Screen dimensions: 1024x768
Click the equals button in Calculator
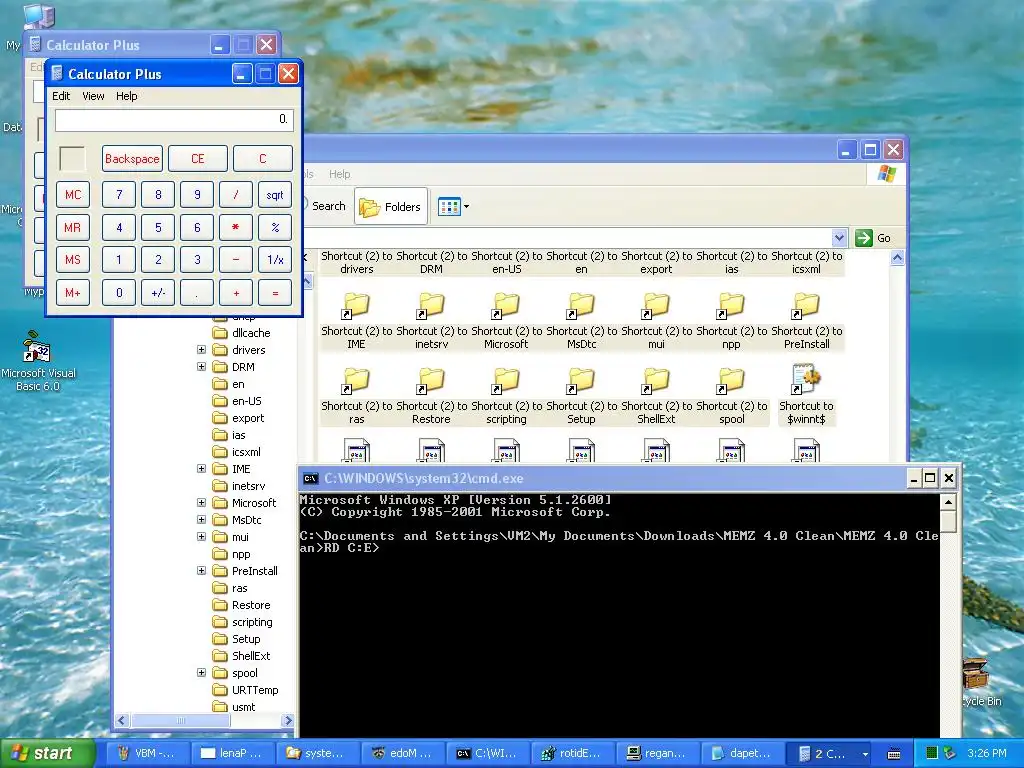pyautogui.click(x=275, y=293)
